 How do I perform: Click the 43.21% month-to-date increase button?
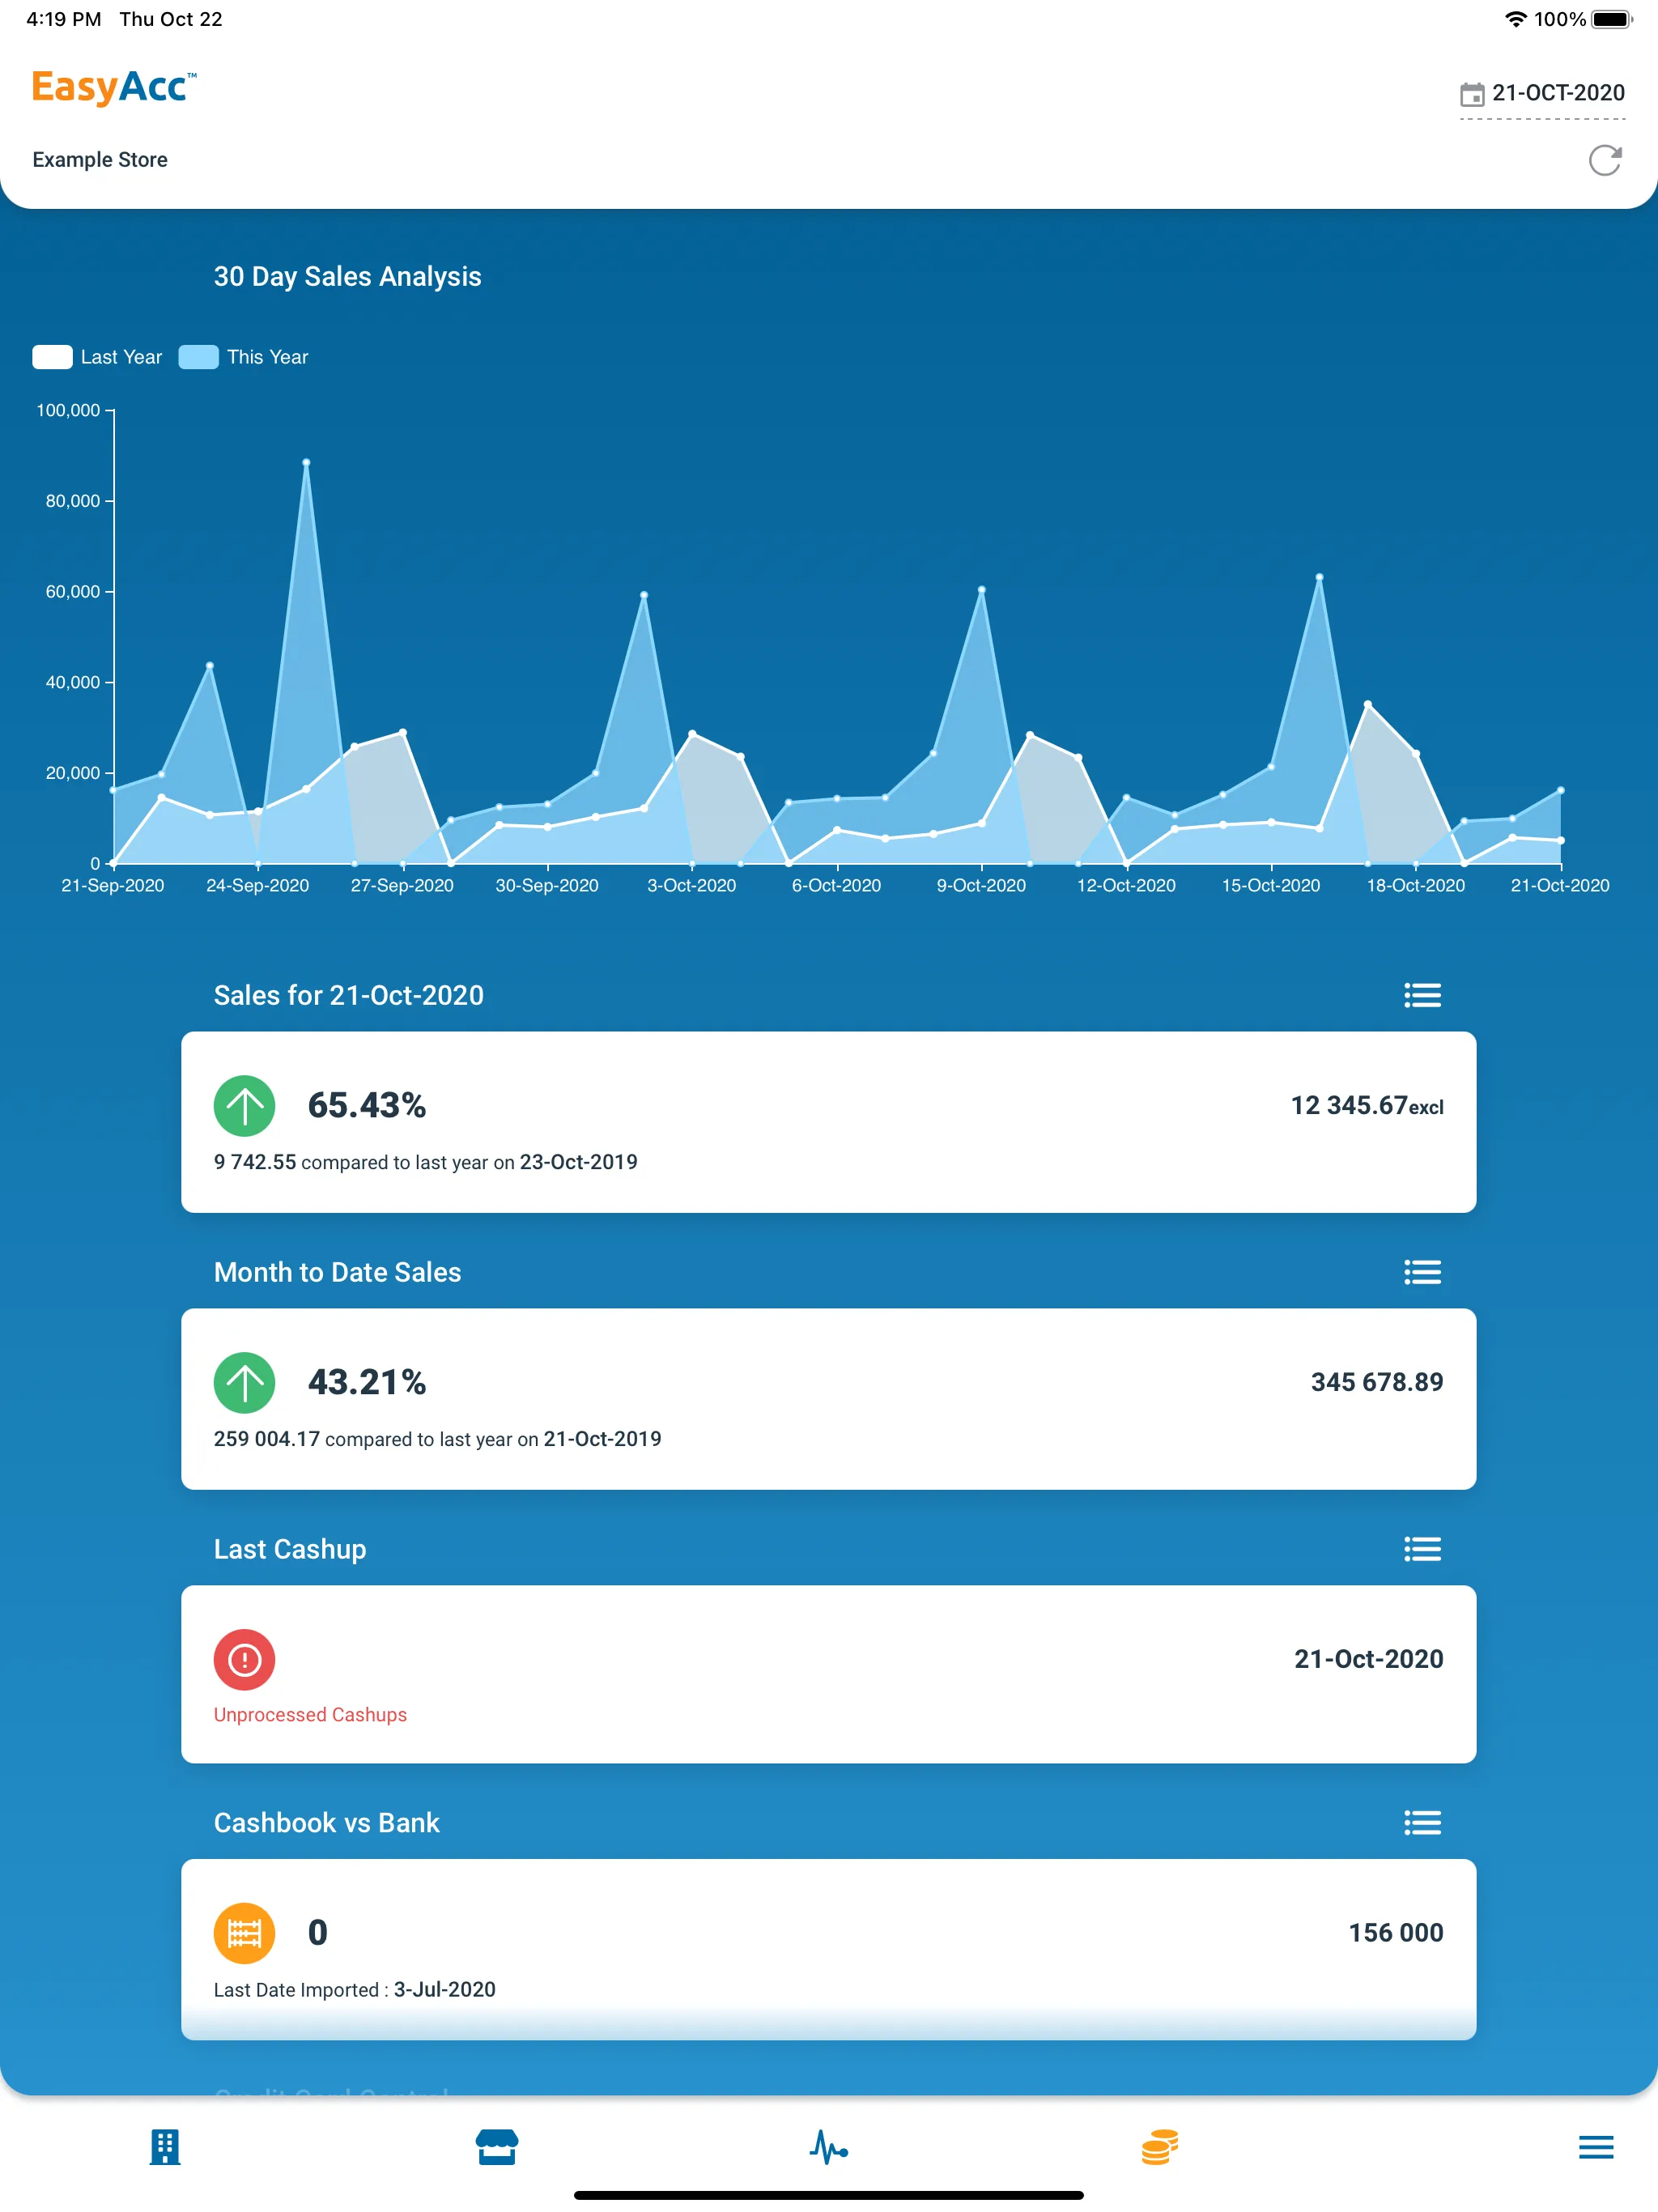[x=366, y=1381]
